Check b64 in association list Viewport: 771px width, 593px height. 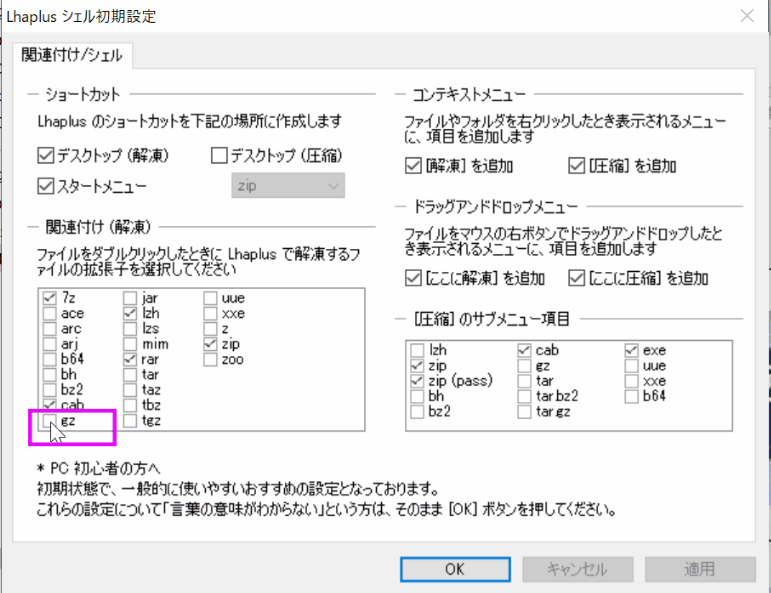click(x=49, y=359)
